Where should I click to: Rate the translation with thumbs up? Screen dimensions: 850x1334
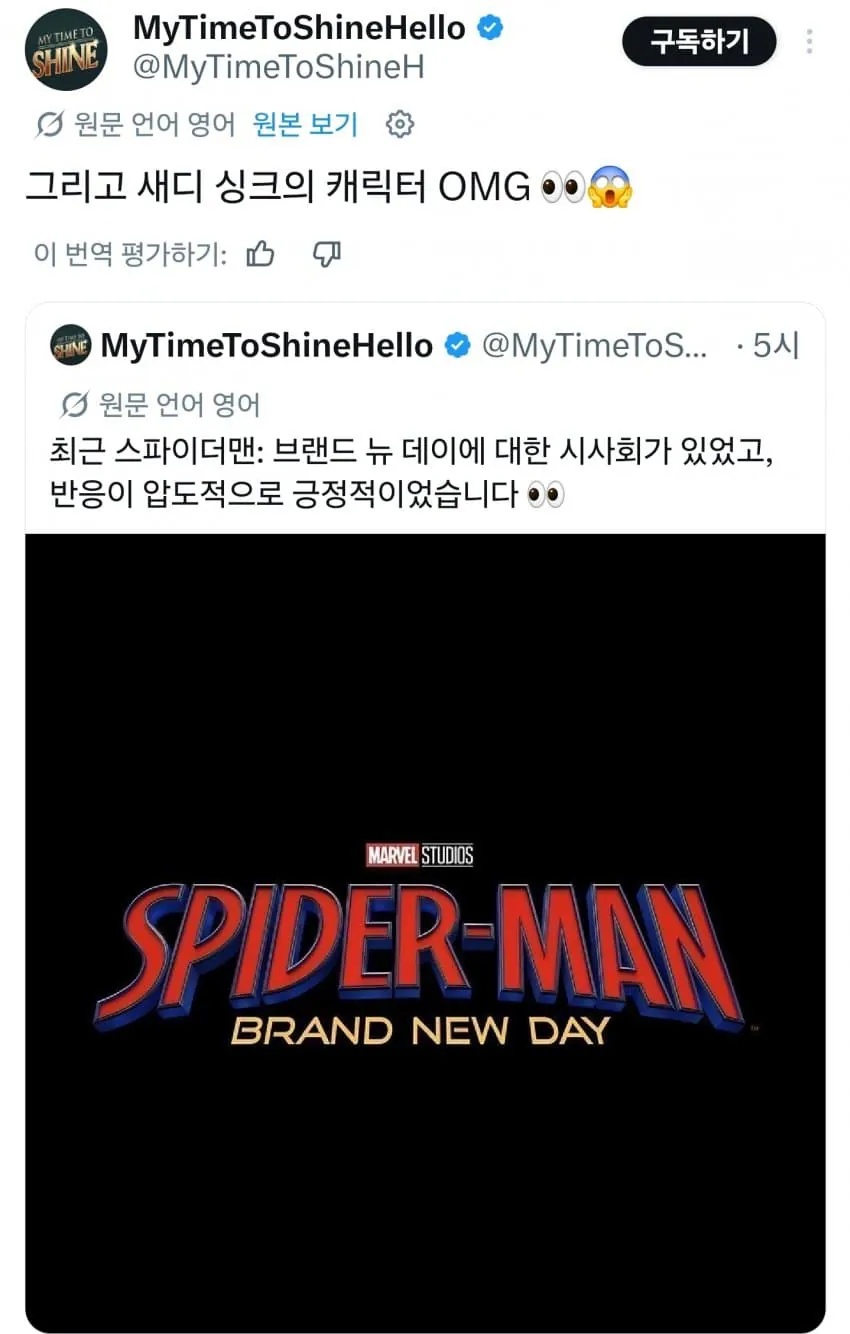pos(260,255)
